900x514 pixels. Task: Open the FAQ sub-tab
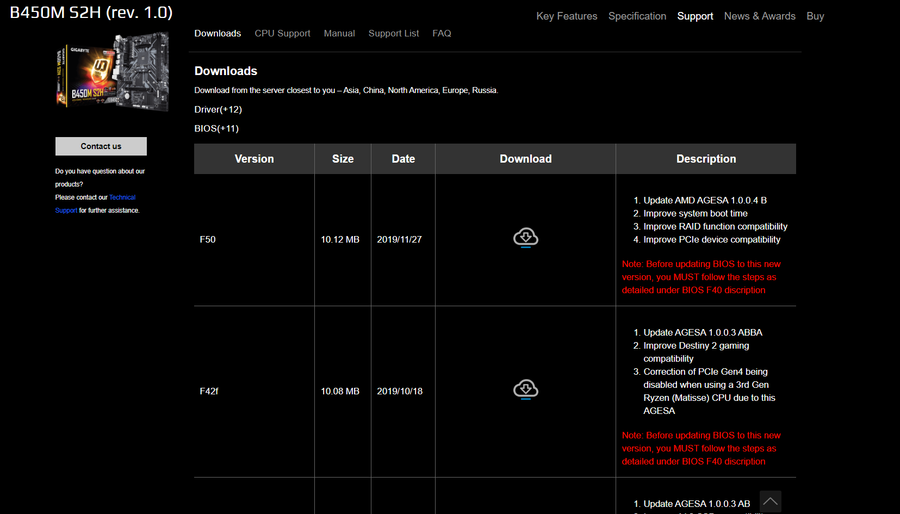click(441, 33)
